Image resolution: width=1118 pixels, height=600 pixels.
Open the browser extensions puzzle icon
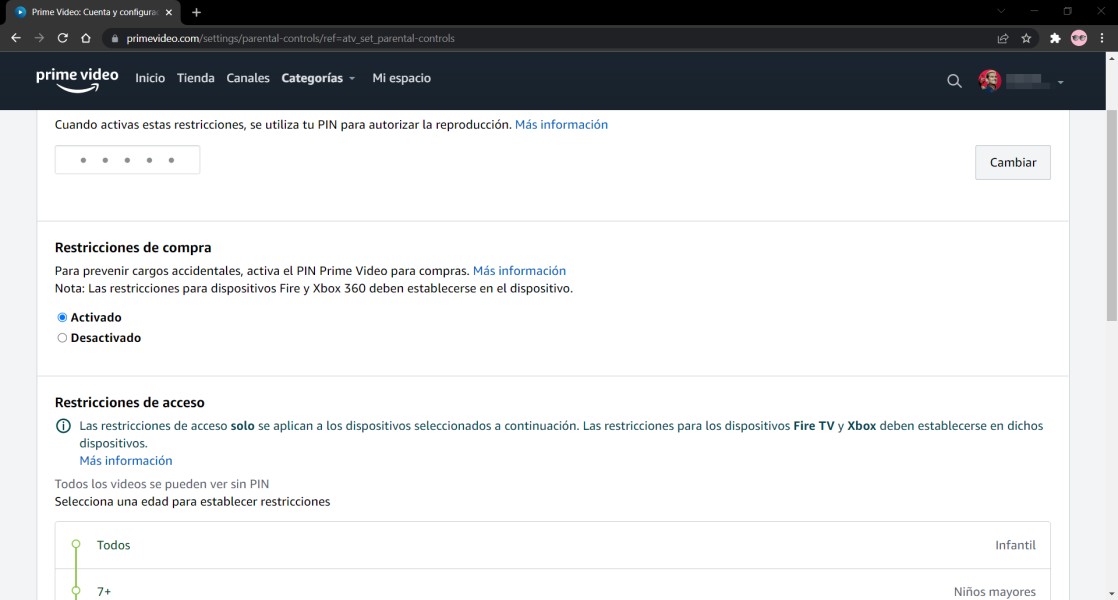pyautogui.click(x=1054, y=38)
